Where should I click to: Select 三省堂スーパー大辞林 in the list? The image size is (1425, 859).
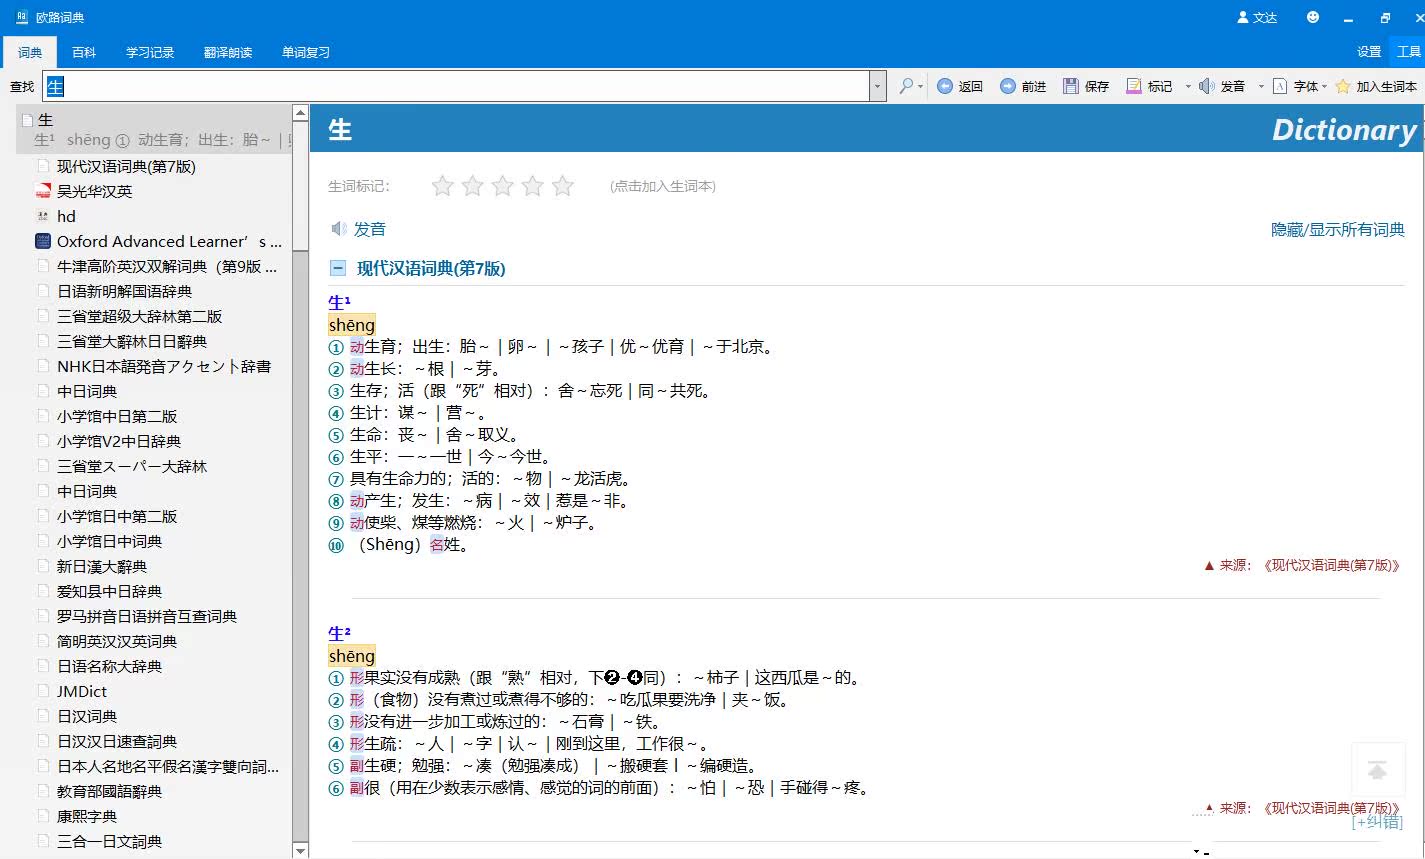(132, 466)
